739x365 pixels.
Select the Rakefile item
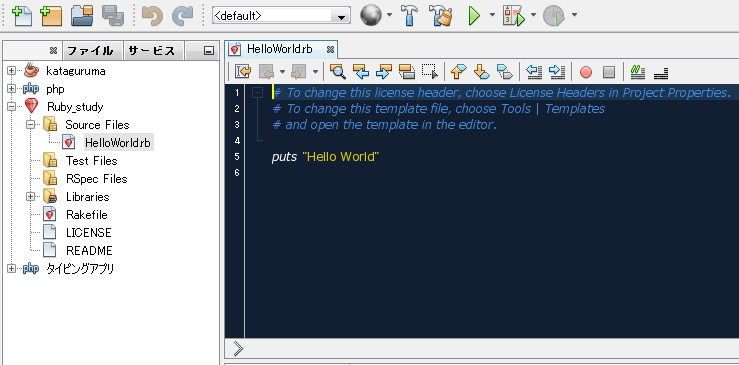87,215
